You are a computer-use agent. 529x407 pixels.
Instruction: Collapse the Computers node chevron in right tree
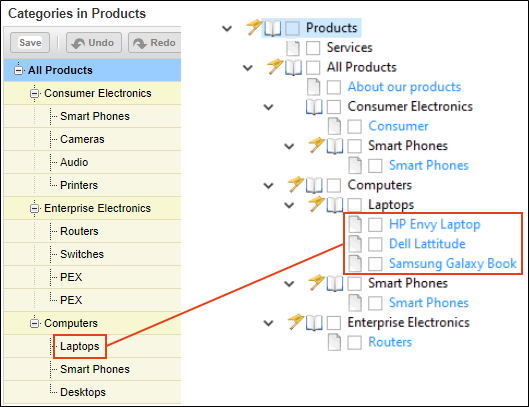tap(269, 186)
